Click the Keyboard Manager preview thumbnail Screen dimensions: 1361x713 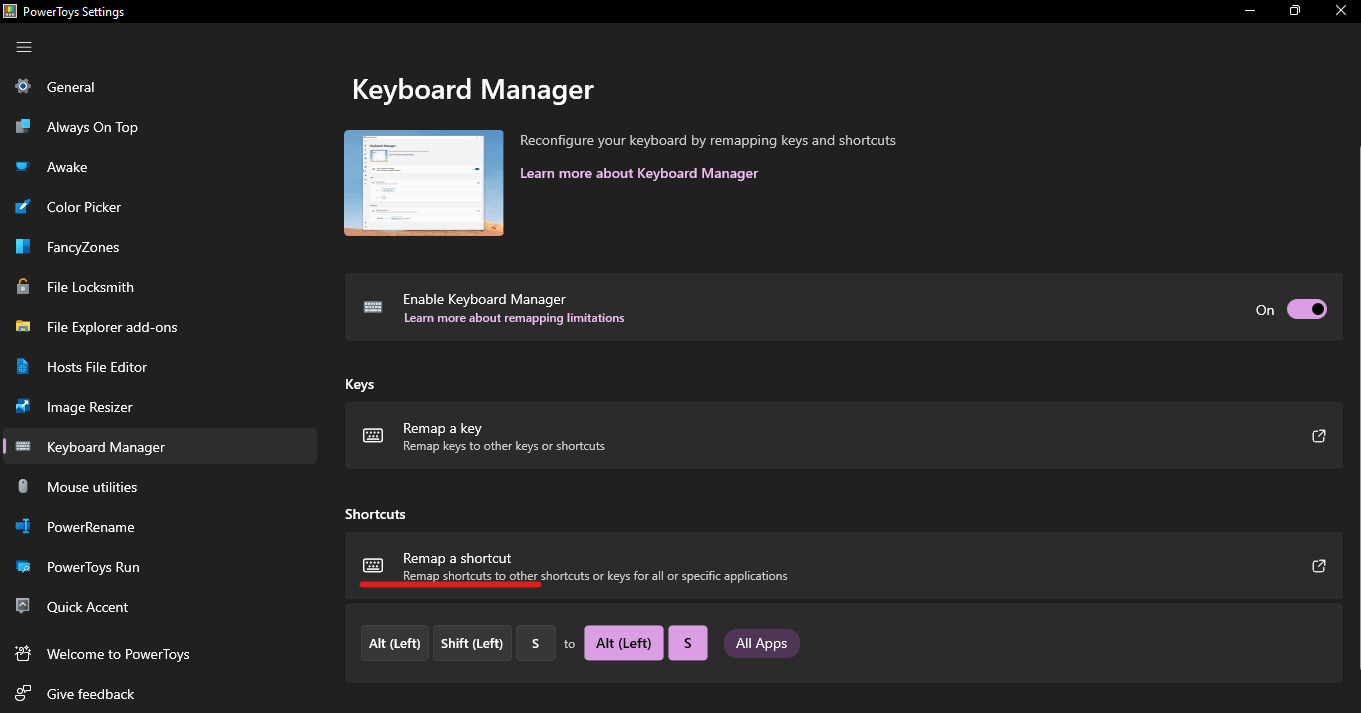click(424, 183)
